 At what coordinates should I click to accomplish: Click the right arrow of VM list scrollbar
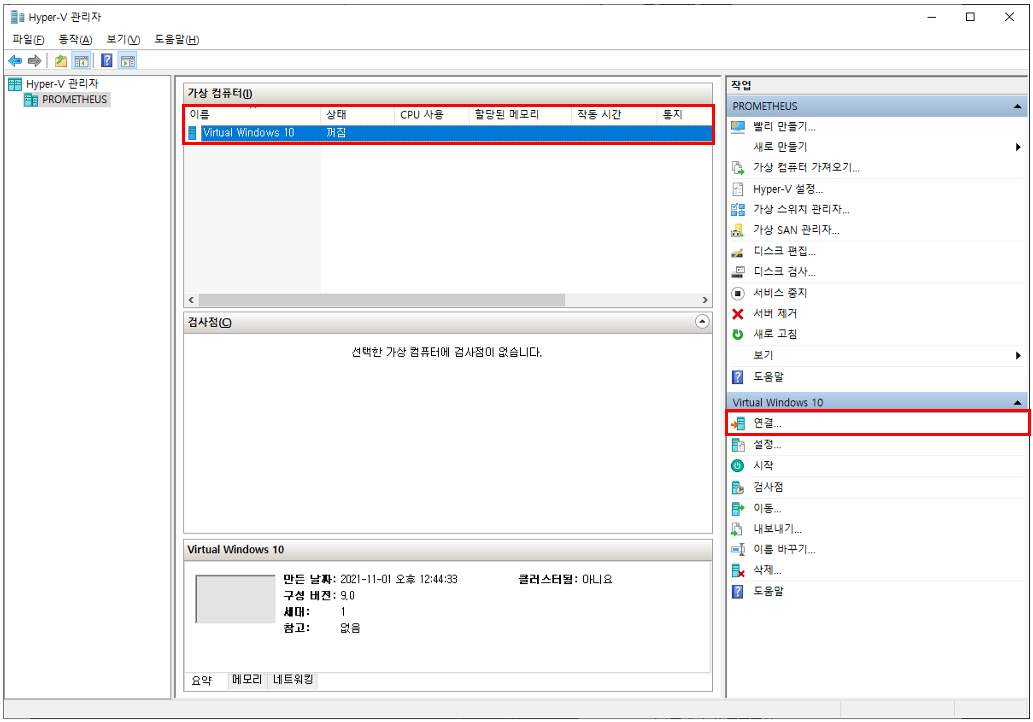click(705, 300)
